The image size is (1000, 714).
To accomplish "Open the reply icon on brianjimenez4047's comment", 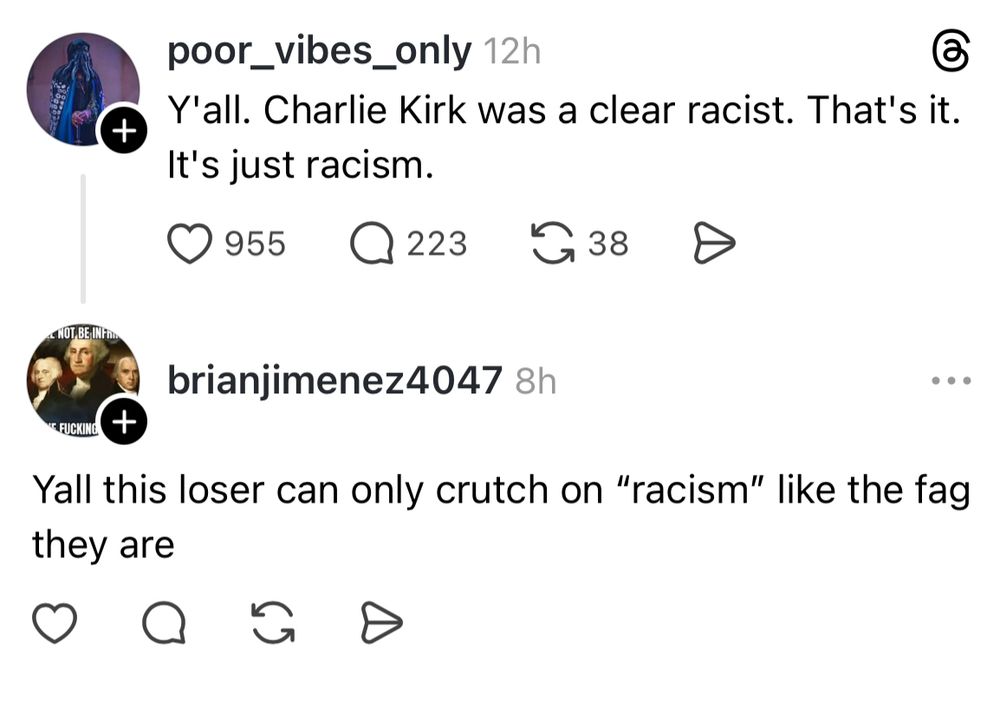I will click(166, 621).
